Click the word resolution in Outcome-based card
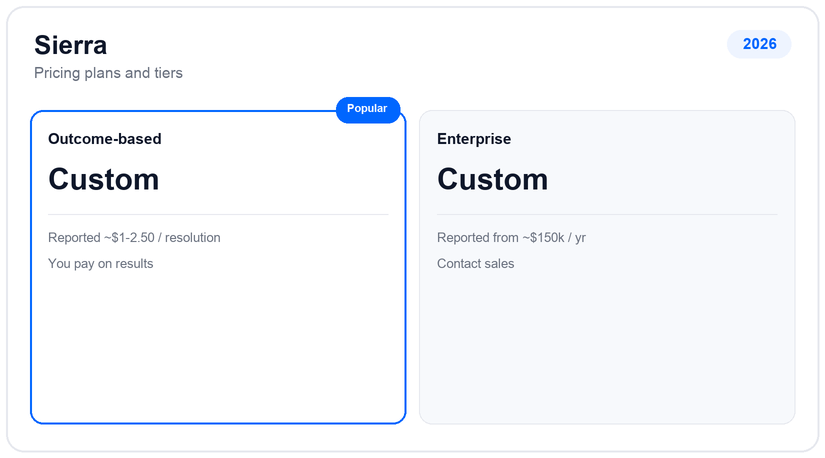The height and width of the screenshot is (458, 825). [193, 237]
